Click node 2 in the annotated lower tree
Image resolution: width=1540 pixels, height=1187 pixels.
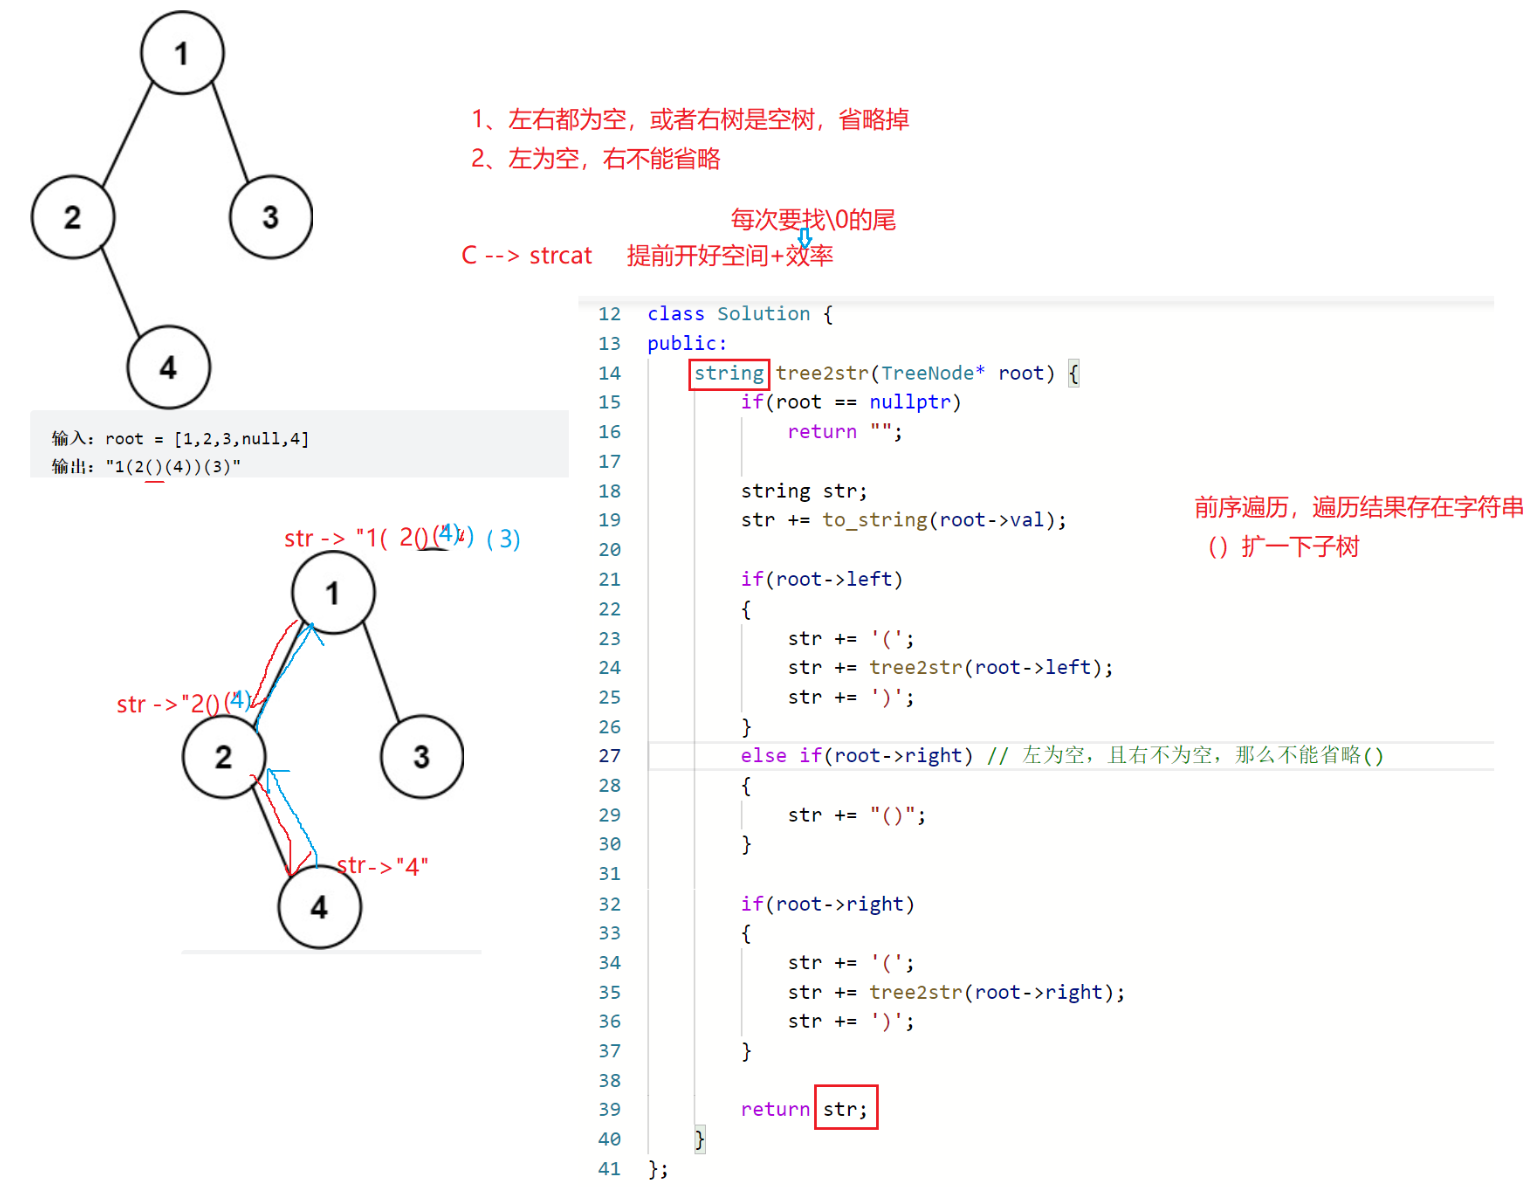[x=224, y=757]
